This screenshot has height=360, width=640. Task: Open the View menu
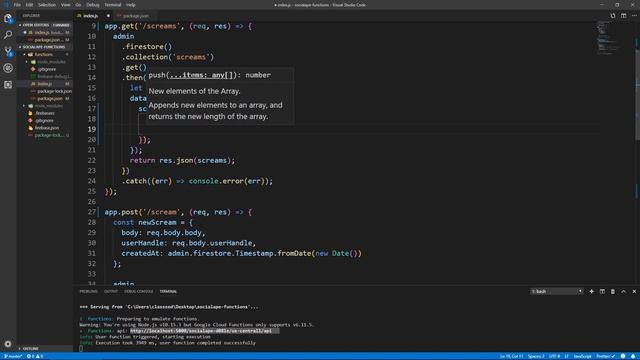(65, 5)
